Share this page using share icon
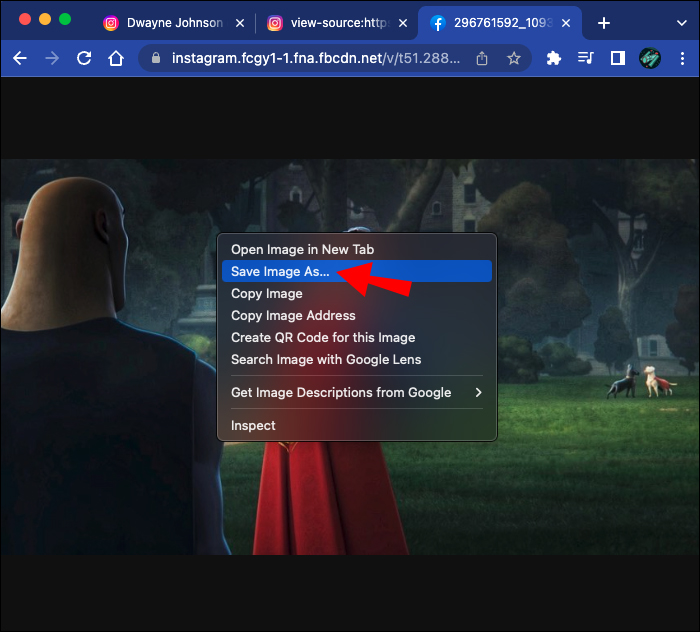The image size is (700, 632). coord(482,58)
